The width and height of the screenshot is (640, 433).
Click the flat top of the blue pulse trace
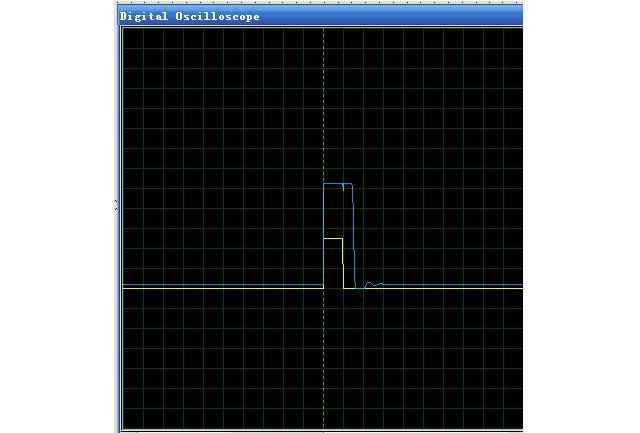[338, 184]
